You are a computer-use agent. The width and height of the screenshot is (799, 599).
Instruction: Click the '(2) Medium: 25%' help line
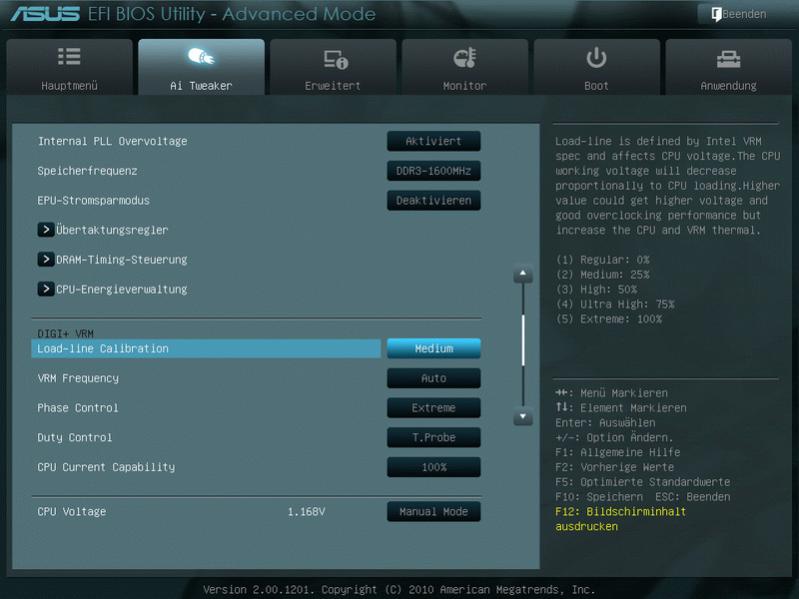[x=603, y=275]
